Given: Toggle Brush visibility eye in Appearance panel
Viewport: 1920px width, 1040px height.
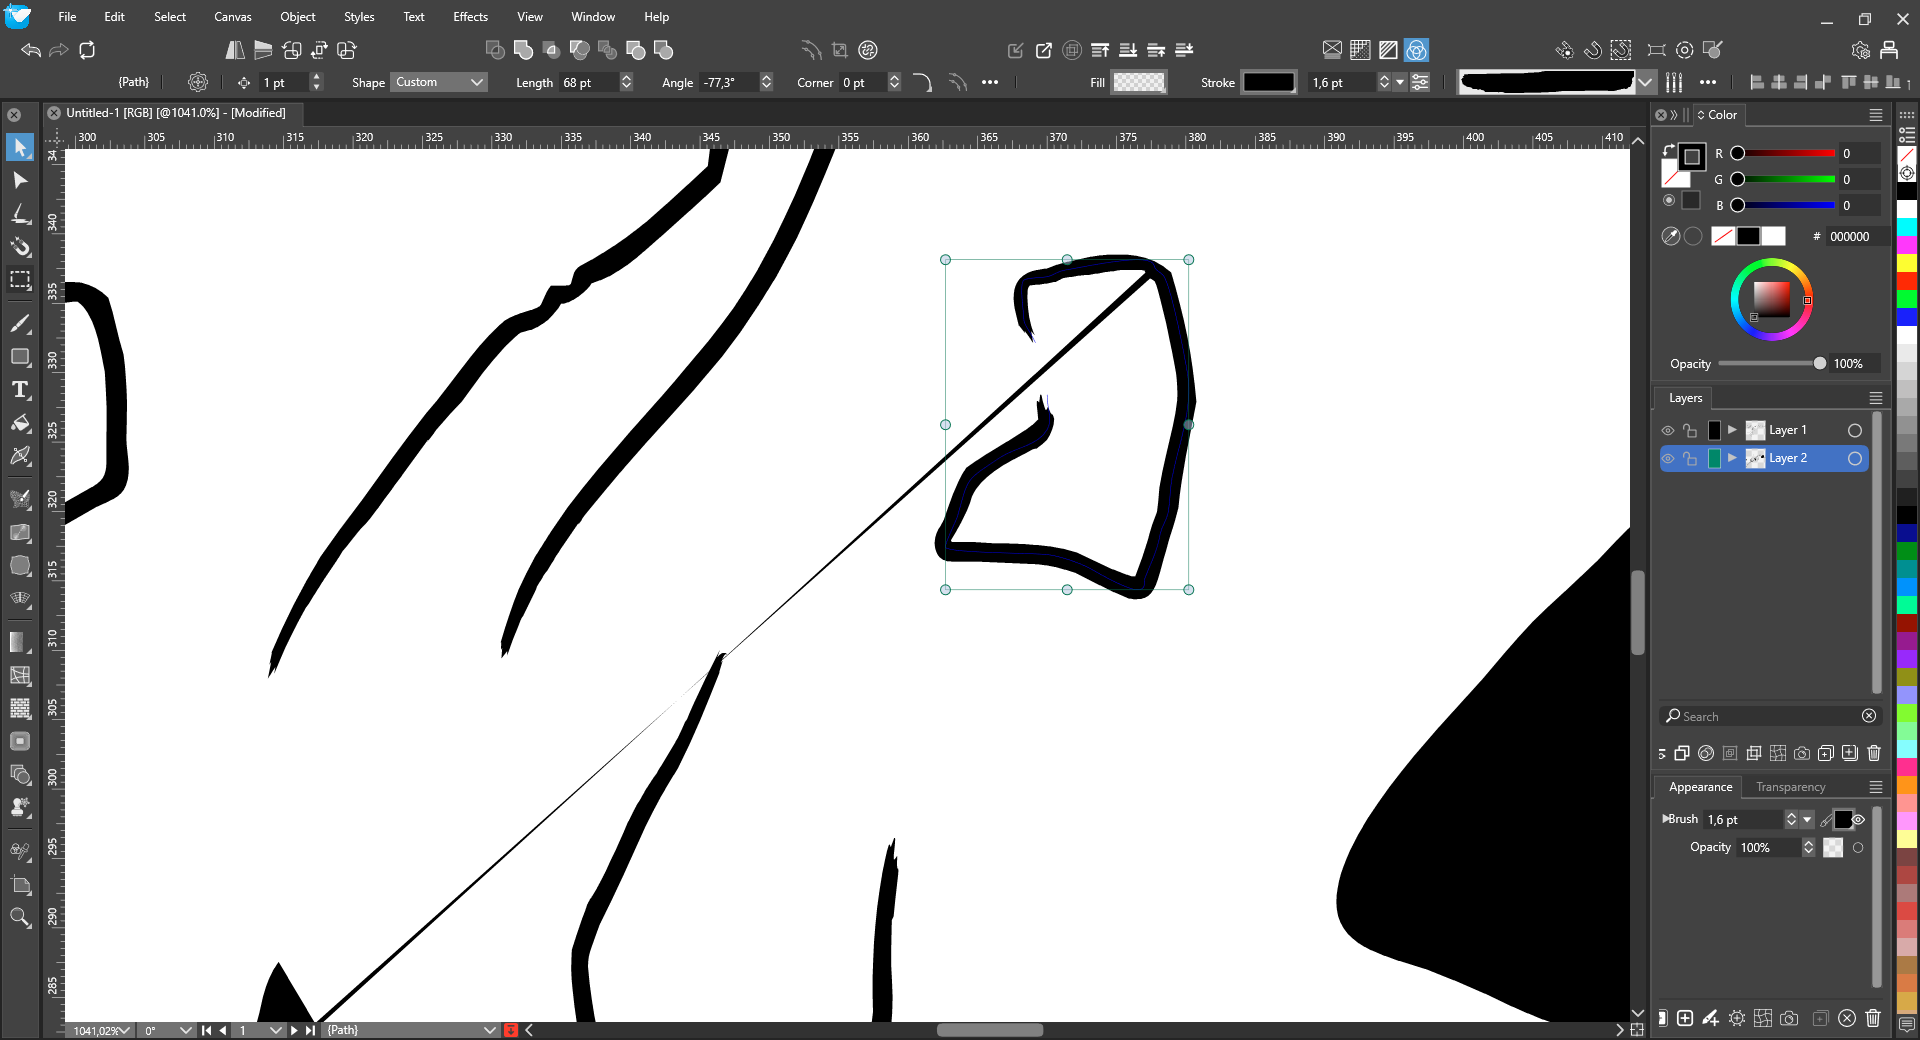Looking at the screenshot, I should (x=1858, y=820).
